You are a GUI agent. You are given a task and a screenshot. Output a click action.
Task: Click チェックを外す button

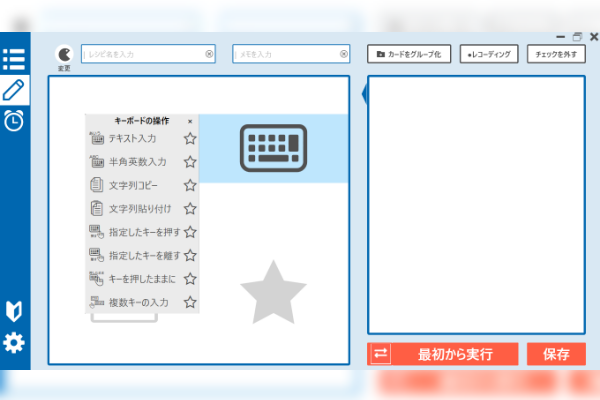click(556, 54)
